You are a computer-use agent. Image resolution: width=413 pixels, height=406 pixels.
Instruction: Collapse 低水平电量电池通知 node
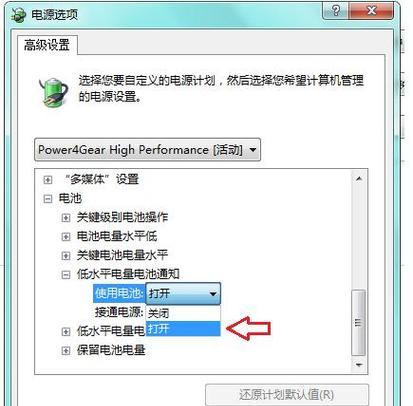click(66, 275)
